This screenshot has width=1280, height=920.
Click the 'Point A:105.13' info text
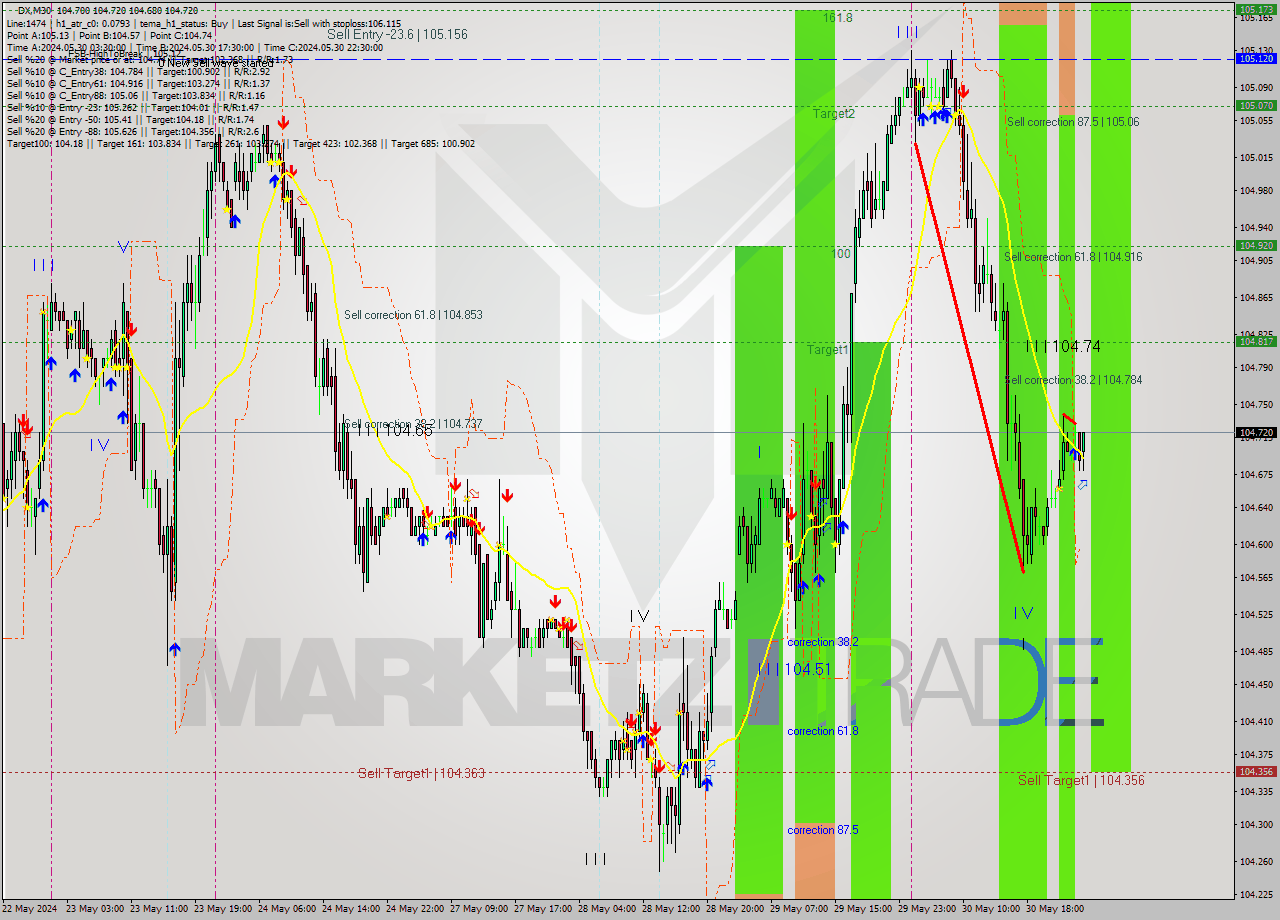(38, 35)
